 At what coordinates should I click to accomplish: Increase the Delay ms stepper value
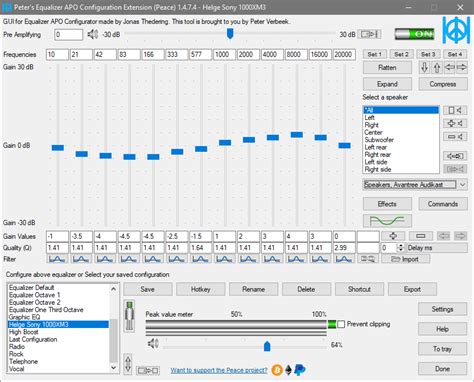[400, 246]
